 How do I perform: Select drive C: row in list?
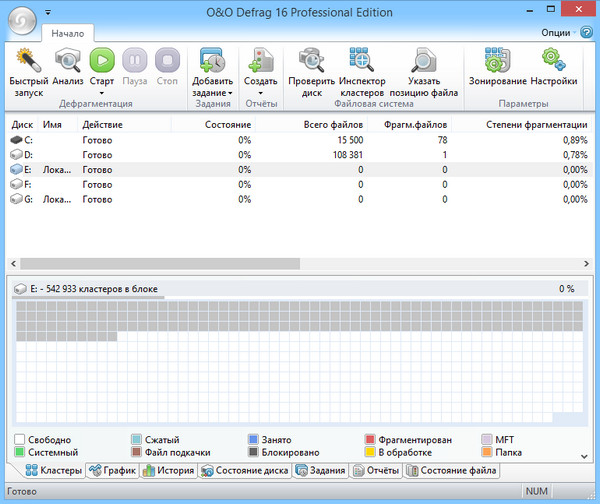pyautogui.click(x=22, y=141)
